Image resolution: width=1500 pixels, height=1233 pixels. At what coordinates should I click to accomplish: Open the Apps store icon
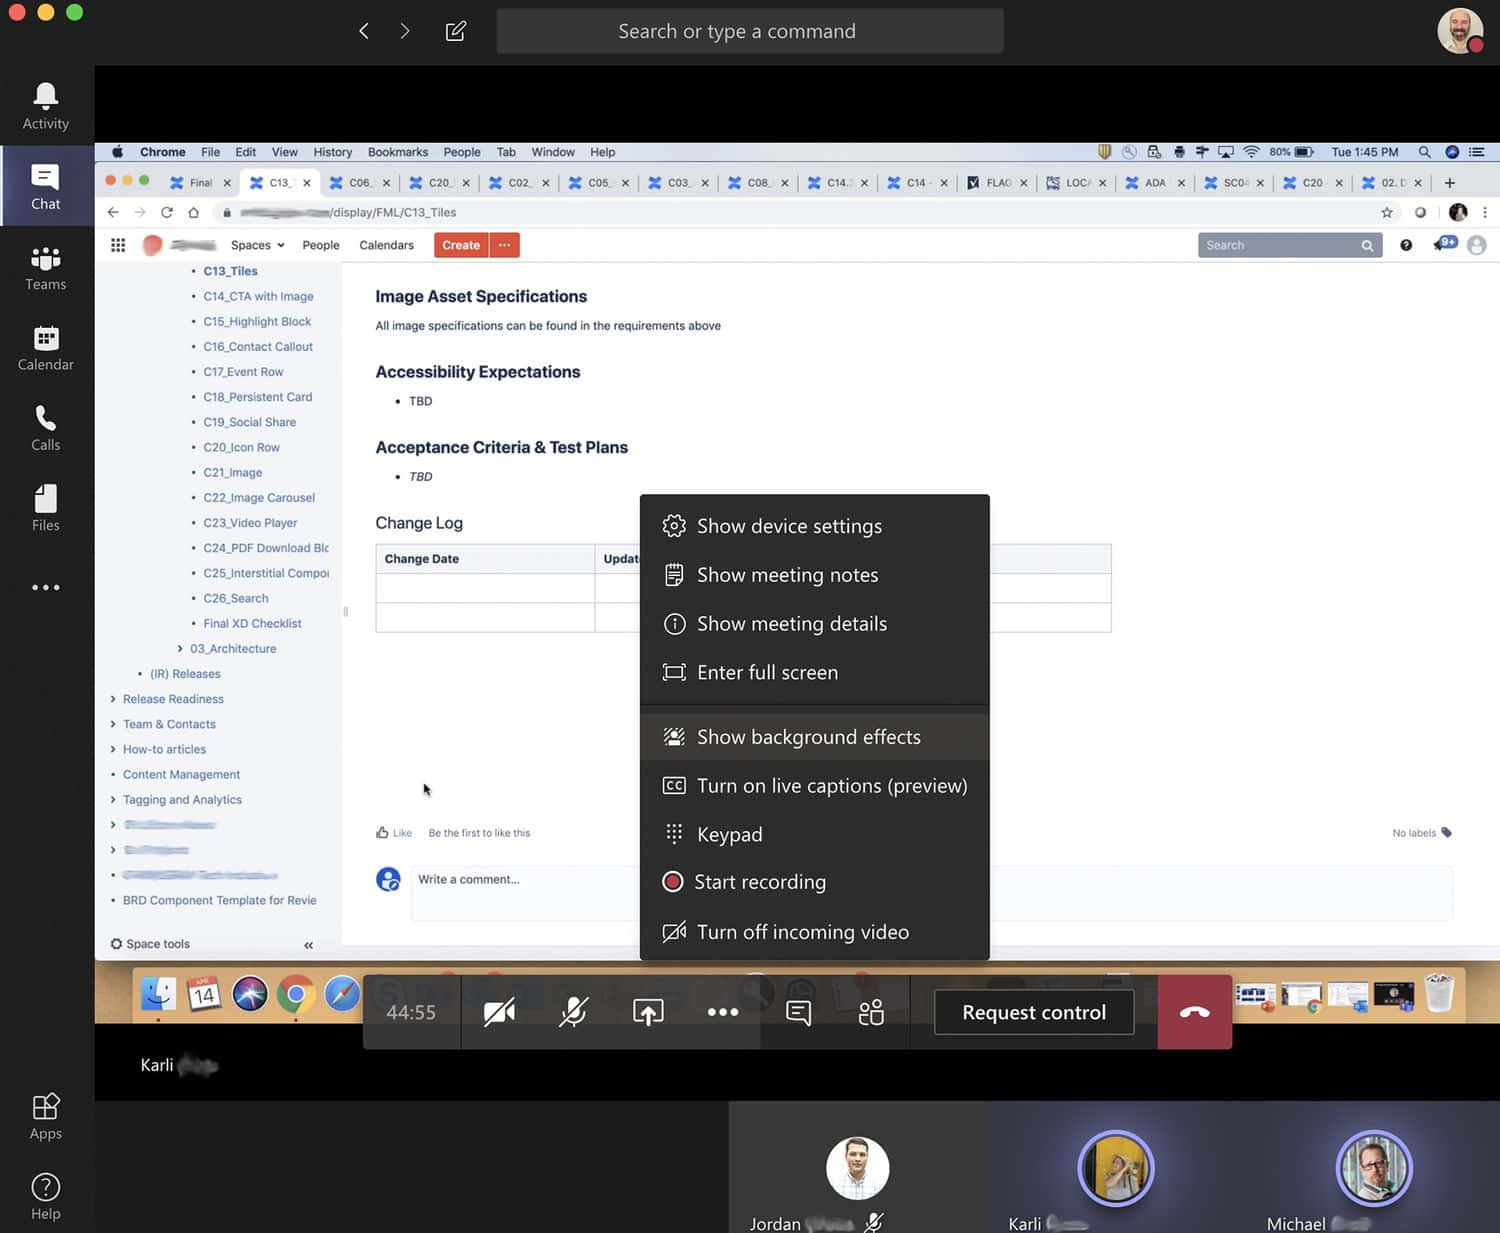[46, 1116]
